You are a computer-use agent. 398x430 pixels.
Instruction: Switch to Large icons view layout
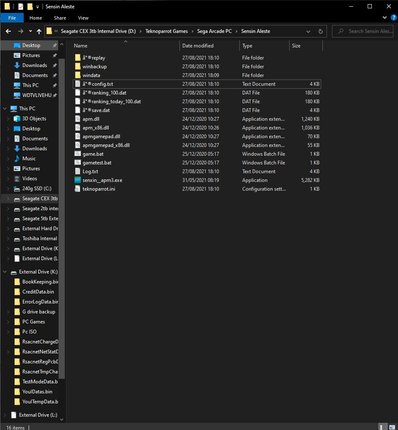(392, 427)
